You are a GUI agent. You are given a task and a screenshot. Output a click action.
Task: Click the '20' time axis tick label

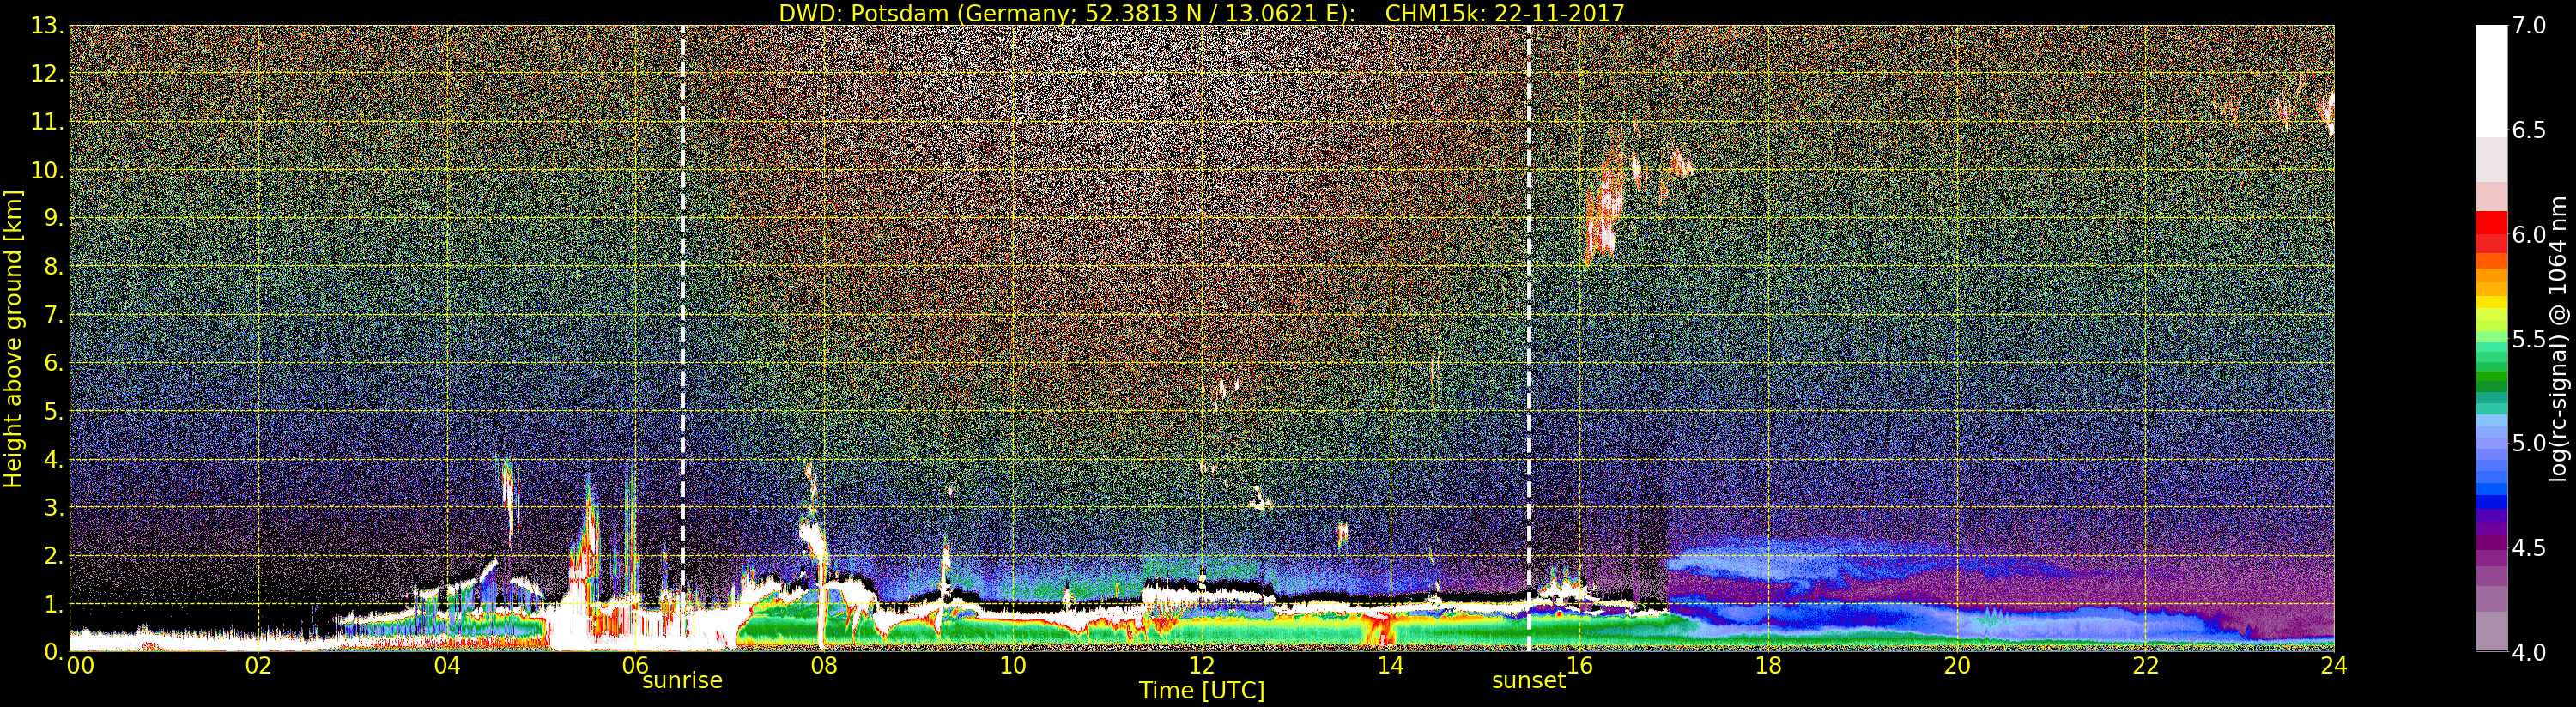(x=1957, y=665)
